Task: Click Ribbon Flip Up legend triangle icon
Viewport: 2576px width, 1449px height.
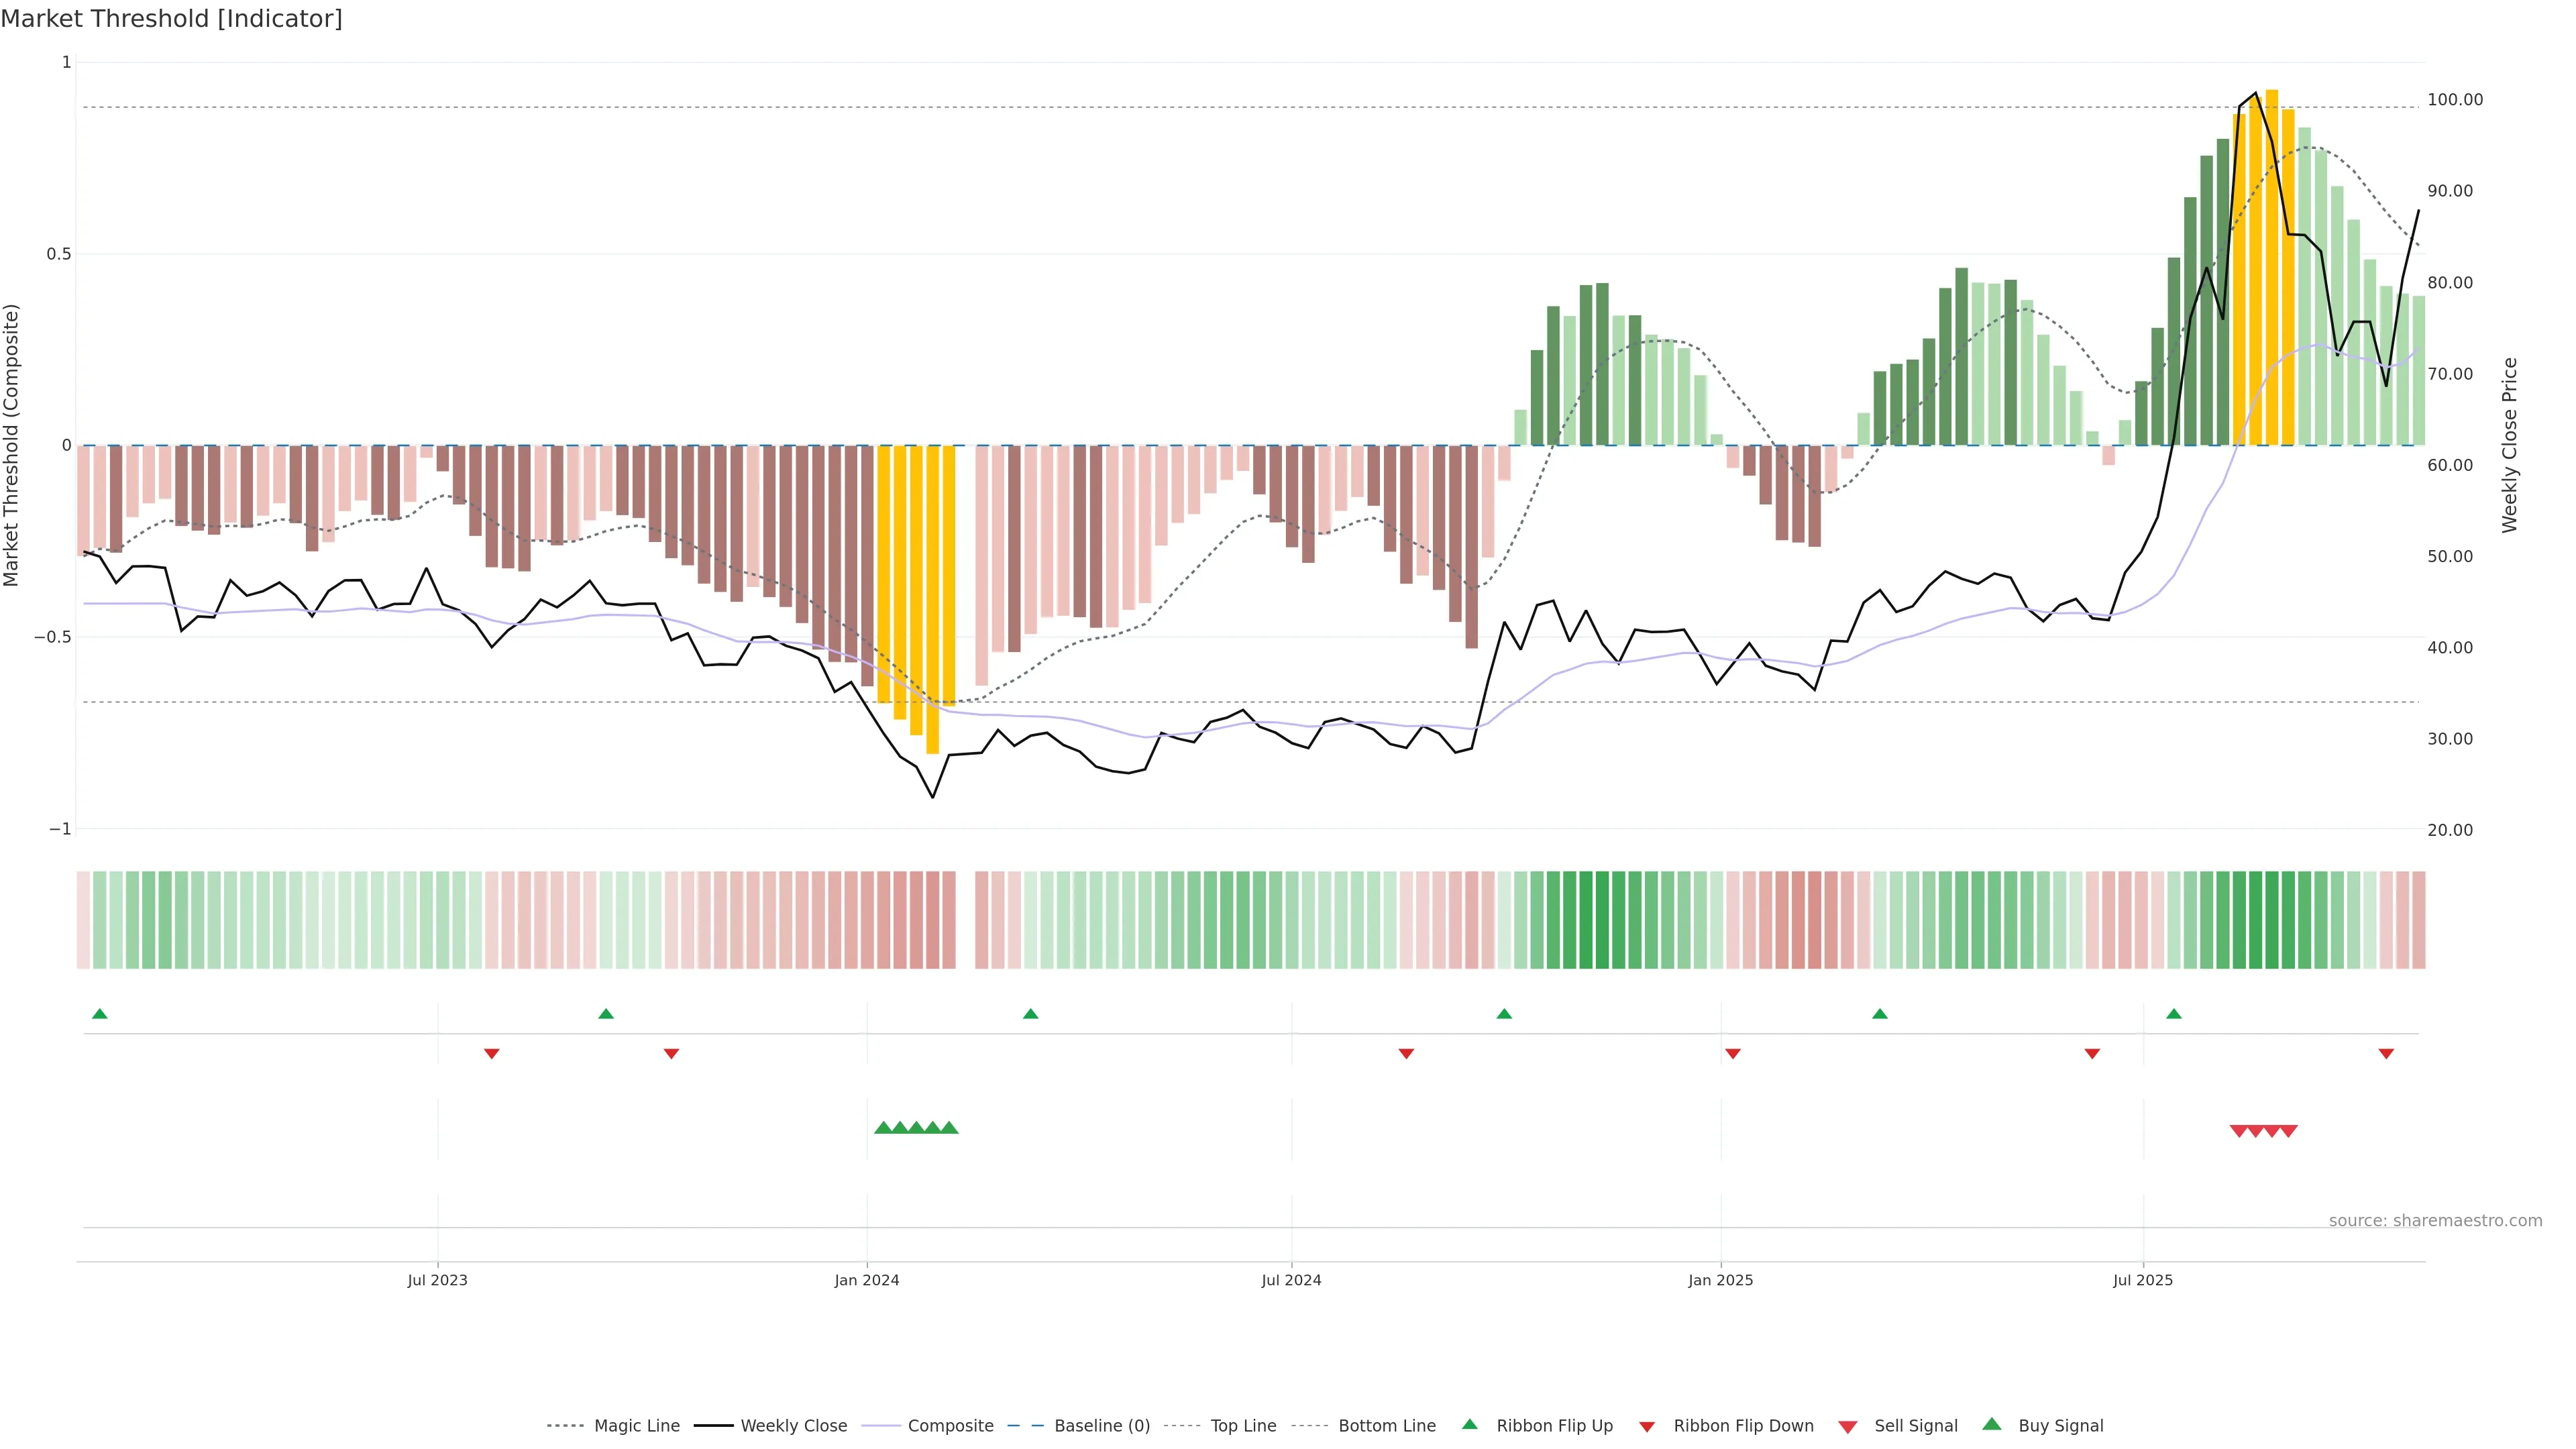Action: pyautogui.click(x=1469, y=1424)
